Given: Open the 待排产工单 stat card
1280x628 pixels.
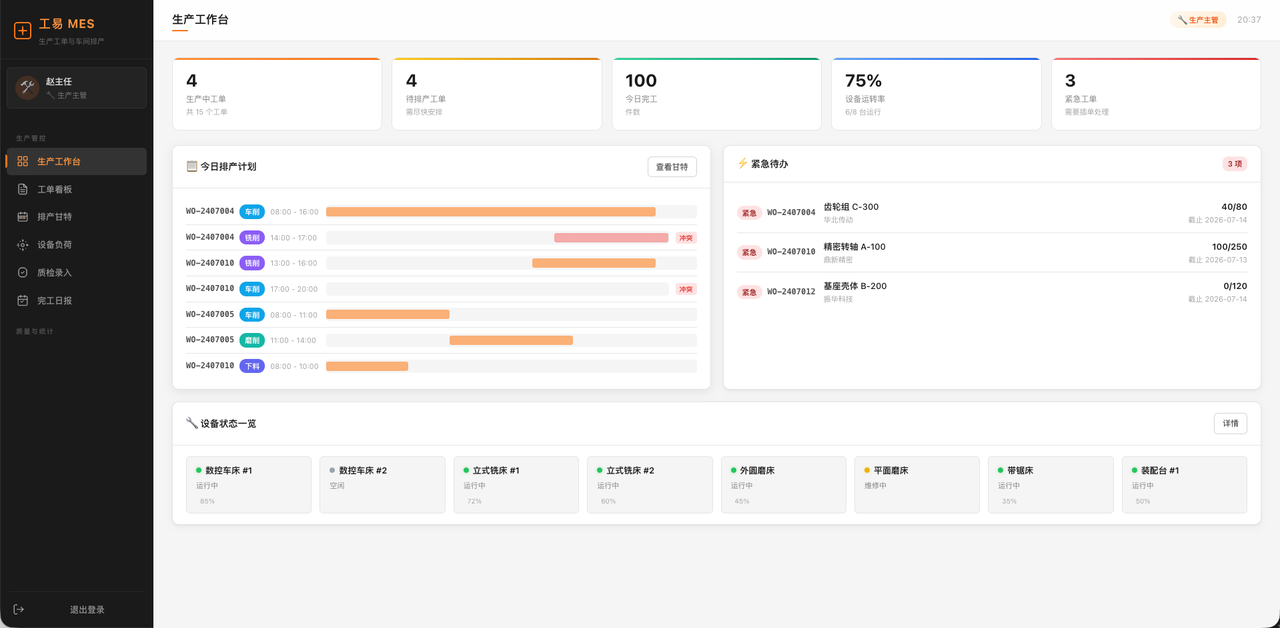Looking at the screenshot, I should tap(496, 94).
